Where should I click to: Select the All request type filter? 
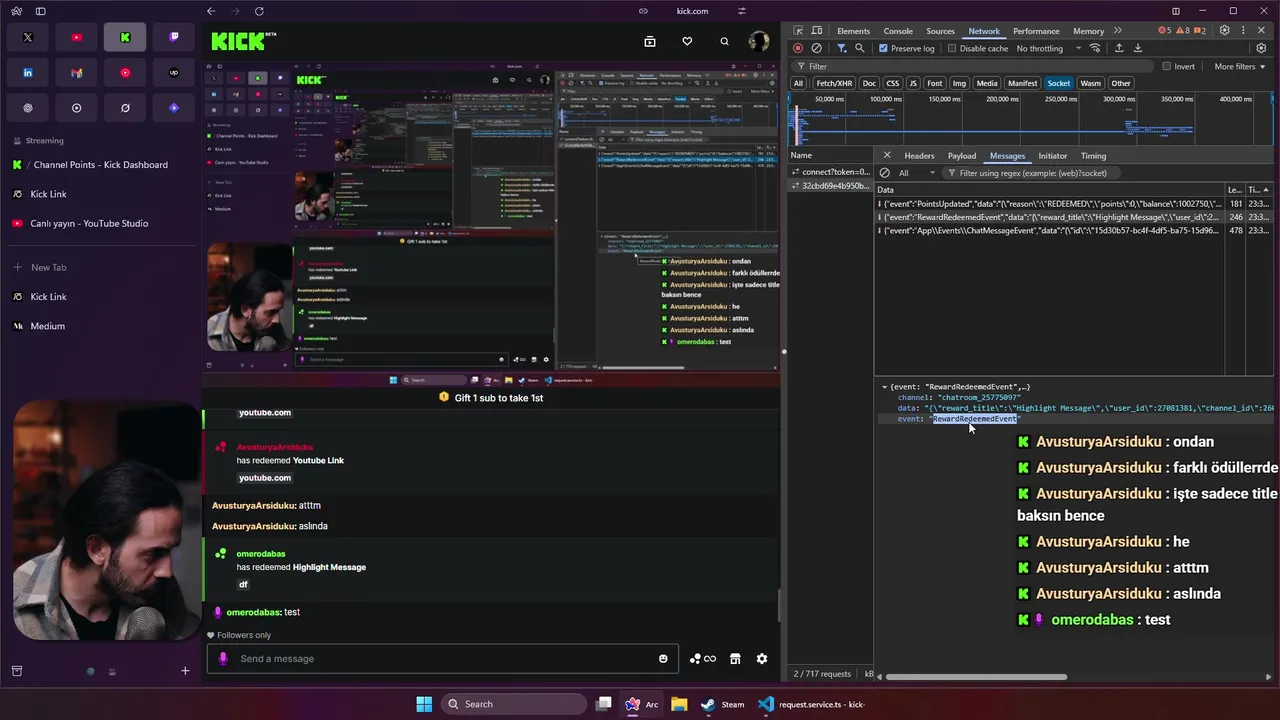point(798,83)
